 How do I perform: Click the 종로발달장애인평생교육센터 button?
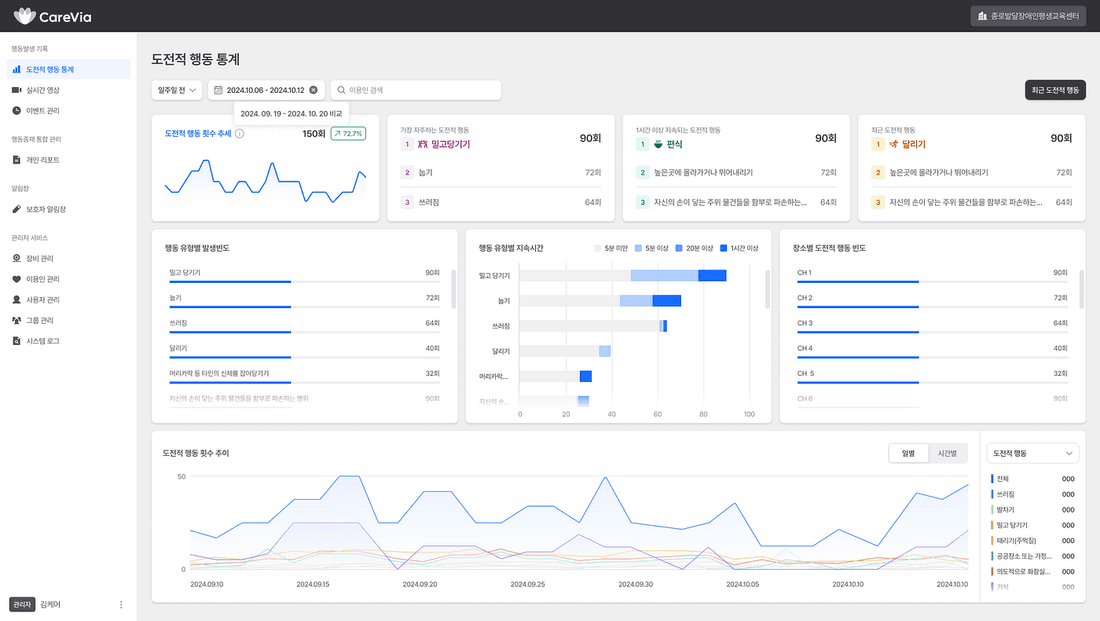point(1028,15)
